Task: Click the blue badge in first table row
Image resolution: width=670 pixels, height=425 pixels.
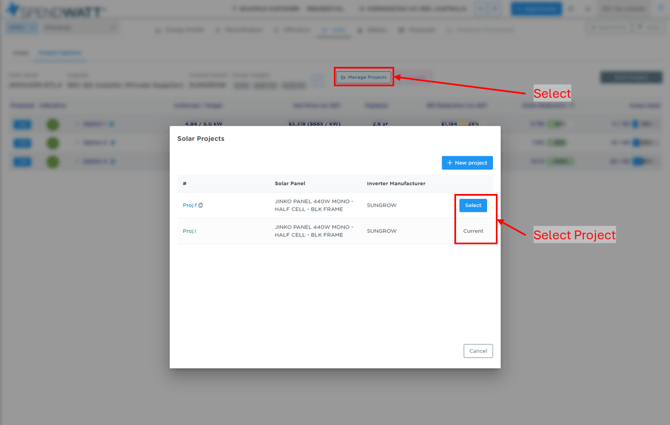Action: tap(22, 125)
